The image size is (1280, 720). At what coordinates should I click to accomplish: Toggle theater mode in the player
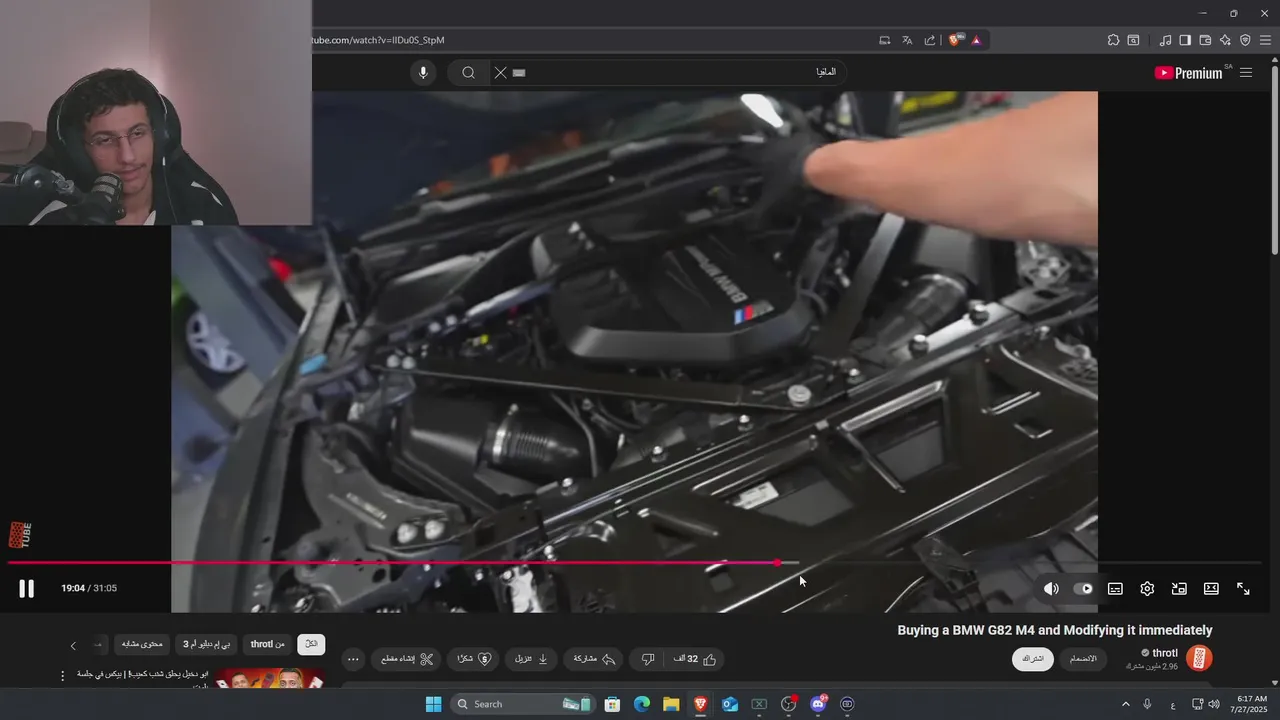coord(1211,589)
